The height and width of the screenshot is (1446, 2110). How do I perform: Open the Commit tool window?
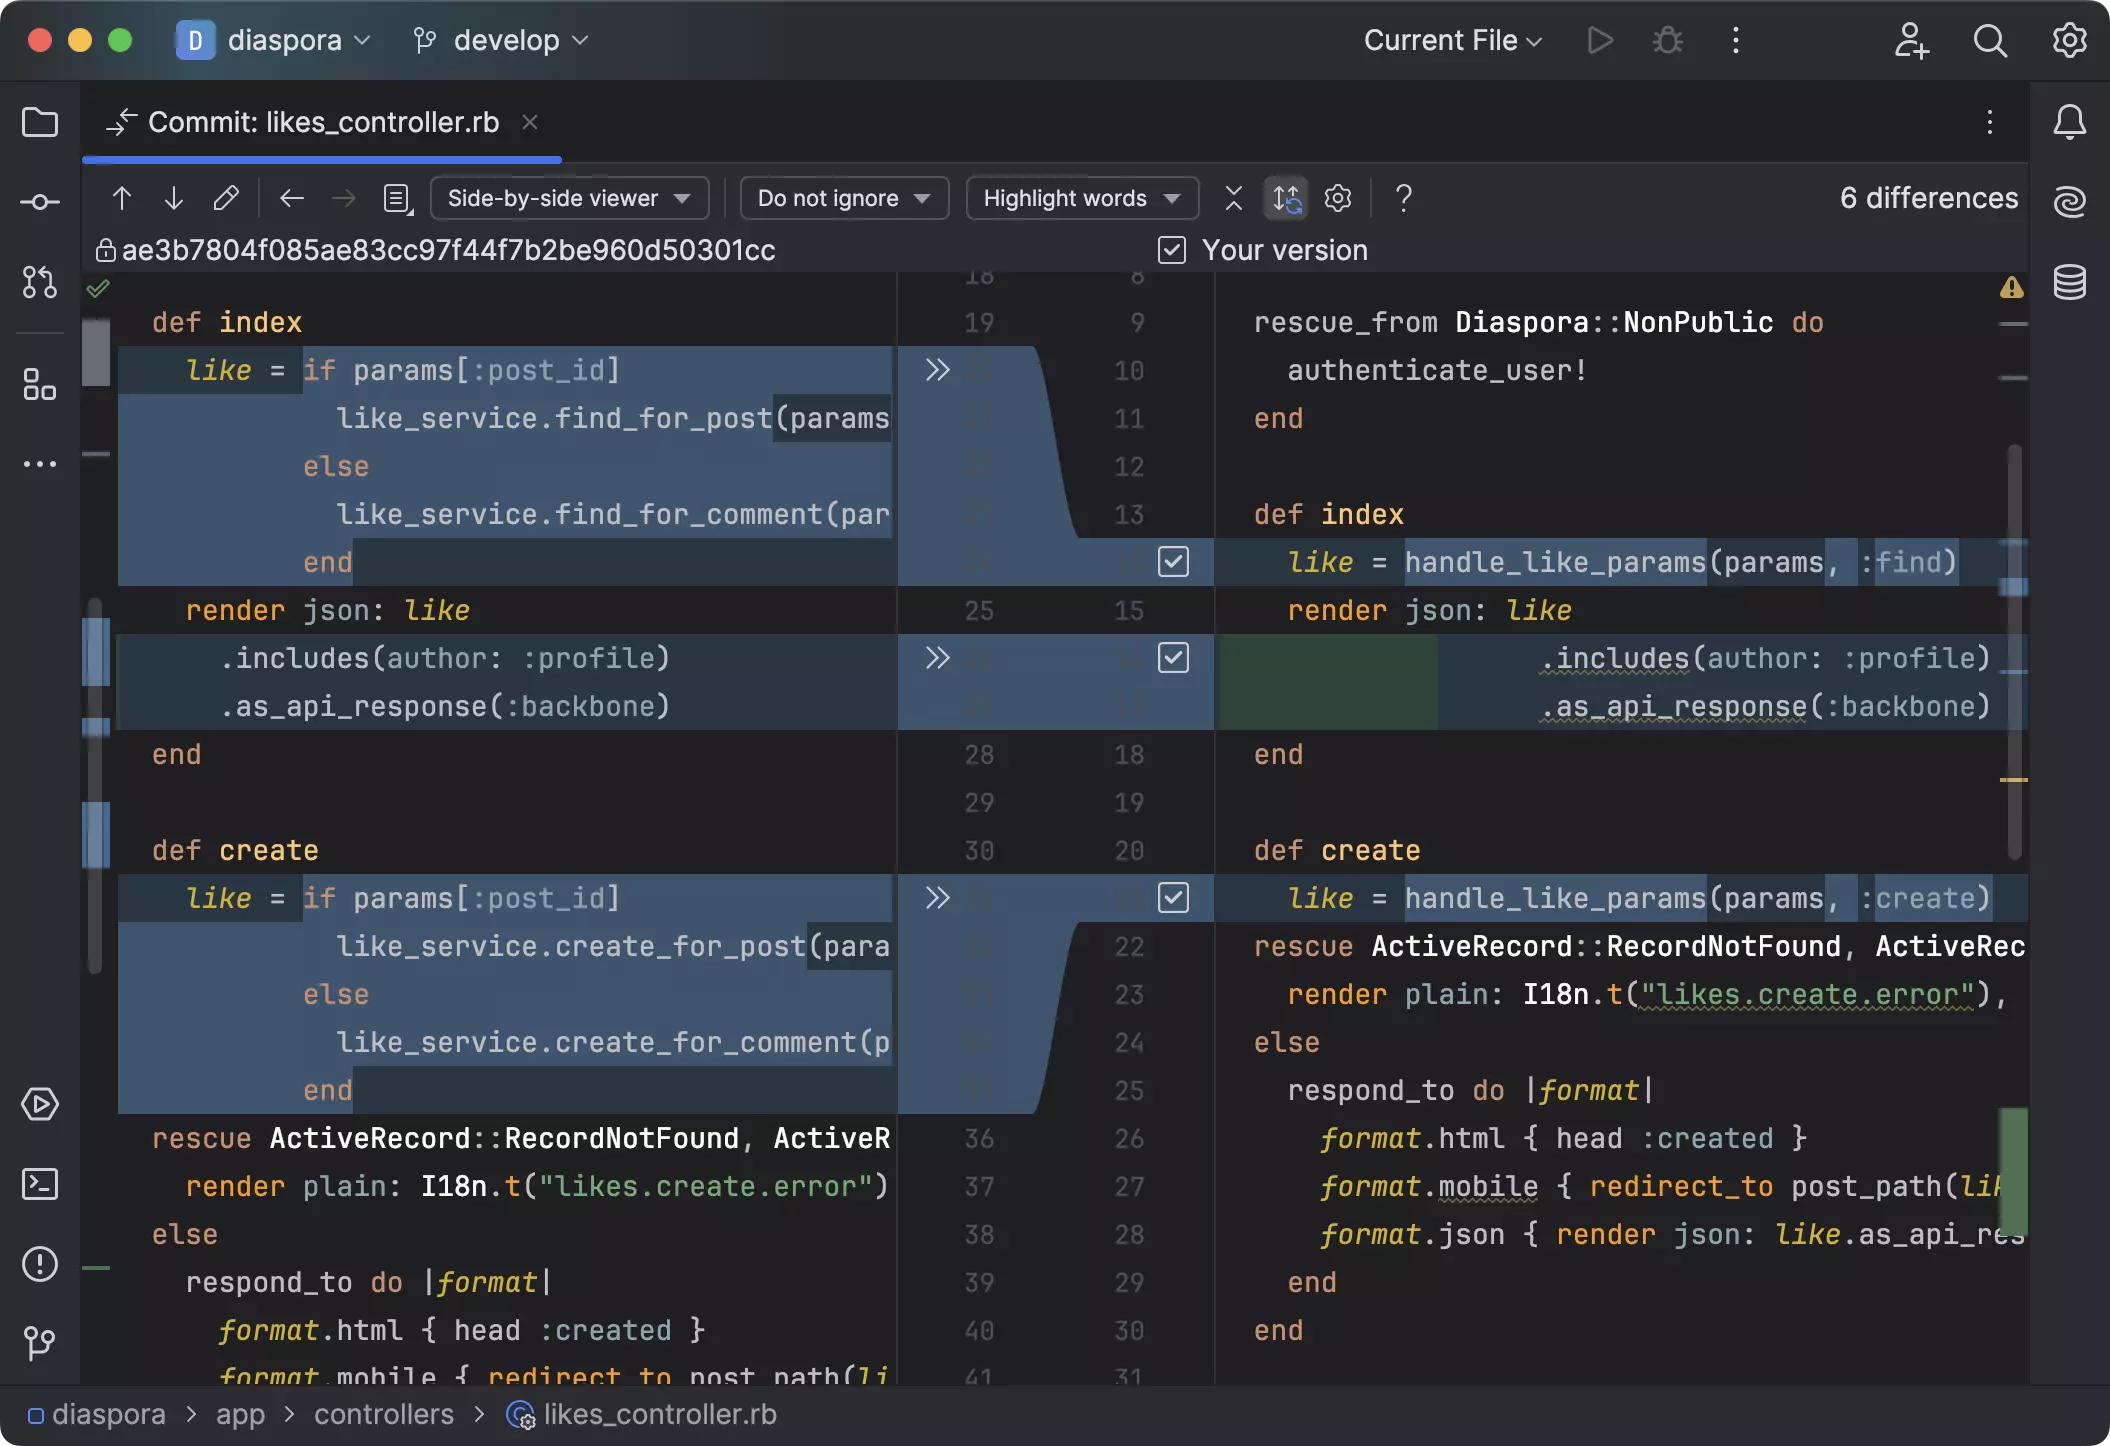point(40,201)
